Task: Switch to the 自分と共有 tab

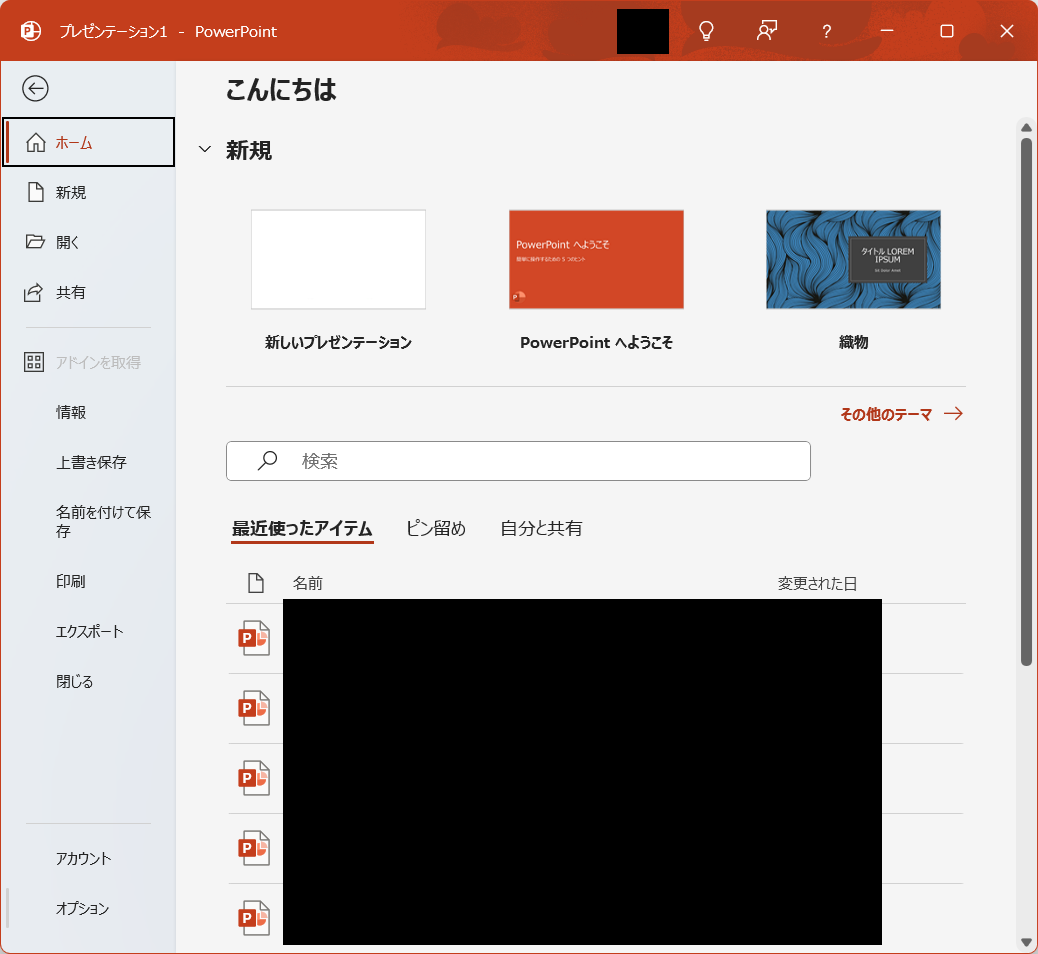Action: [x=541, y=528]
